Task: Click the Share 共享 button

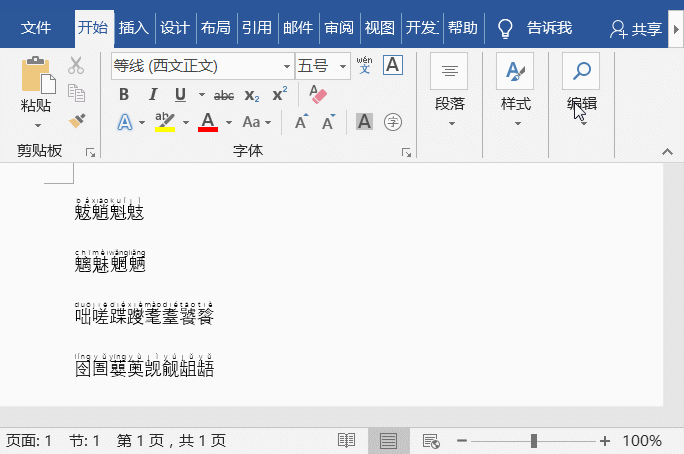Action: [636, 29]
